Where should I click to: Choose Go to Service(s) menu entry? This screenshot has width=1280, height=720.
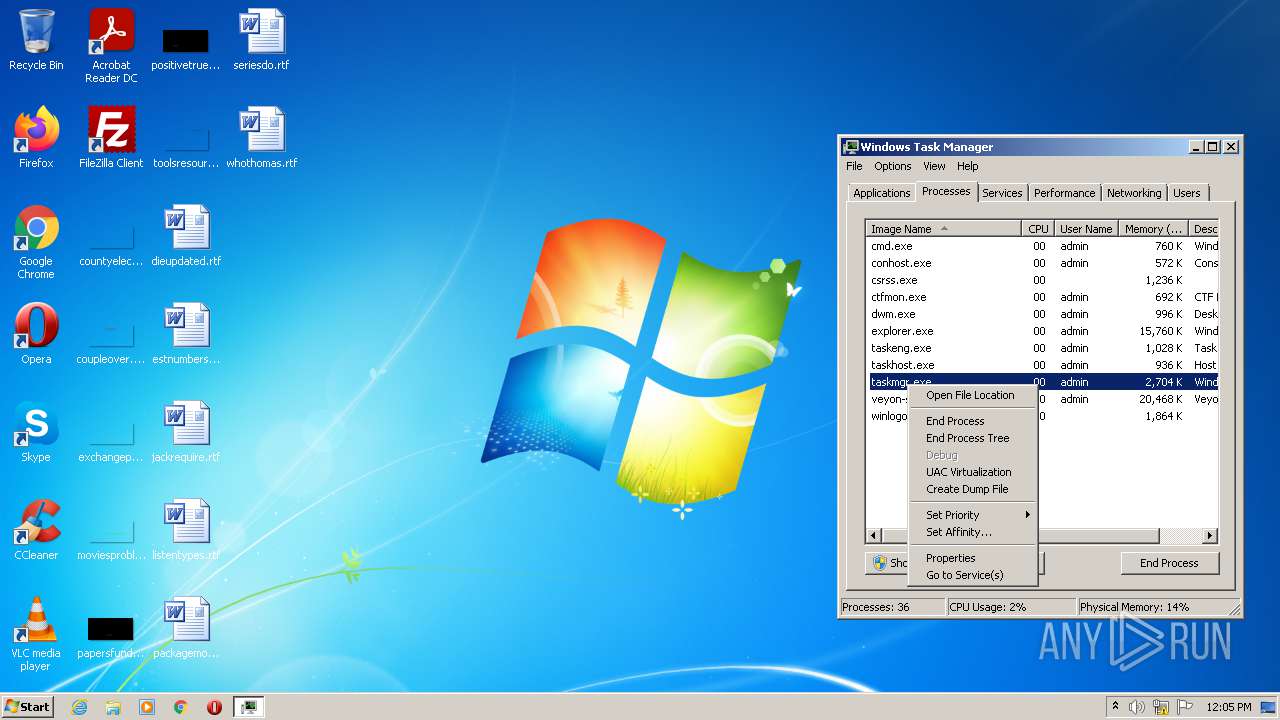972,575
